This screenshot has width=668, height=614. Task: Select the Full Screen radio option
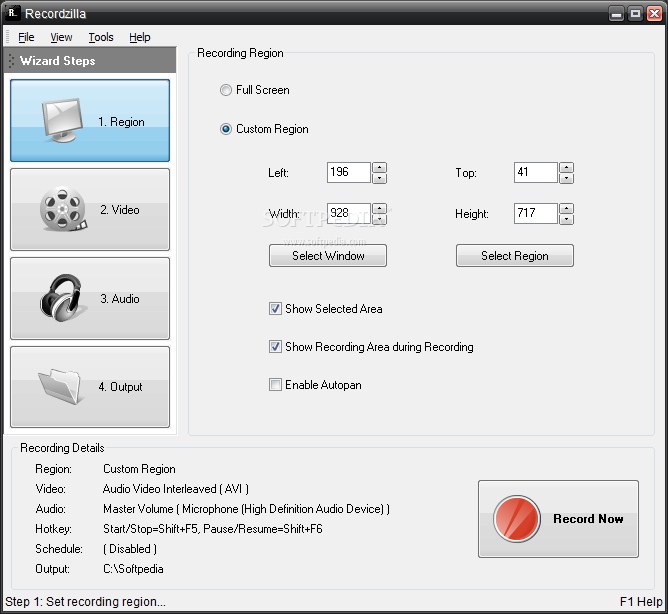(x=225, y=90)
